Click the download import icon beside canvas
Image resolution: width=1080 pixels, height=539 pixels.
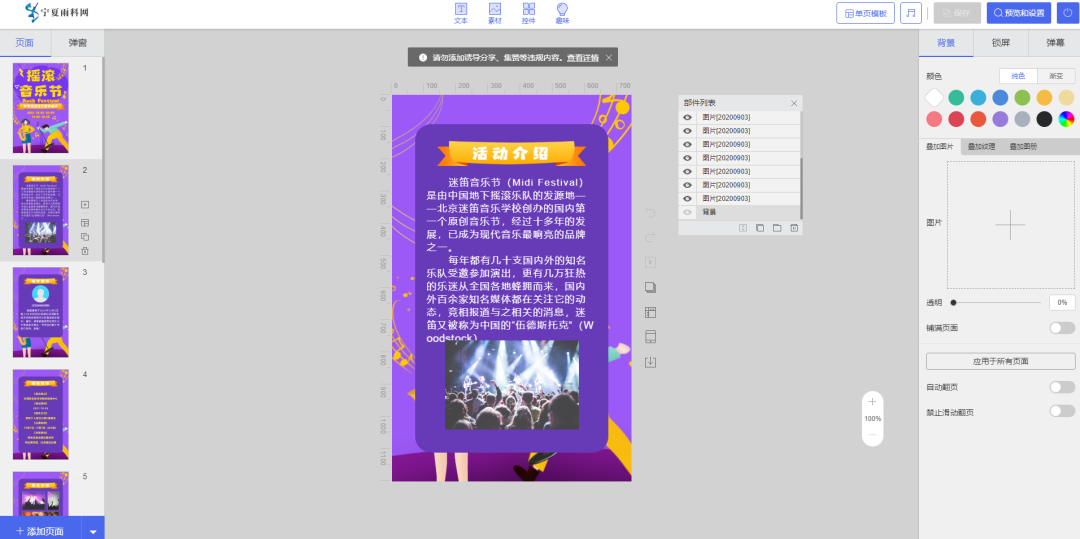[650, 361]
